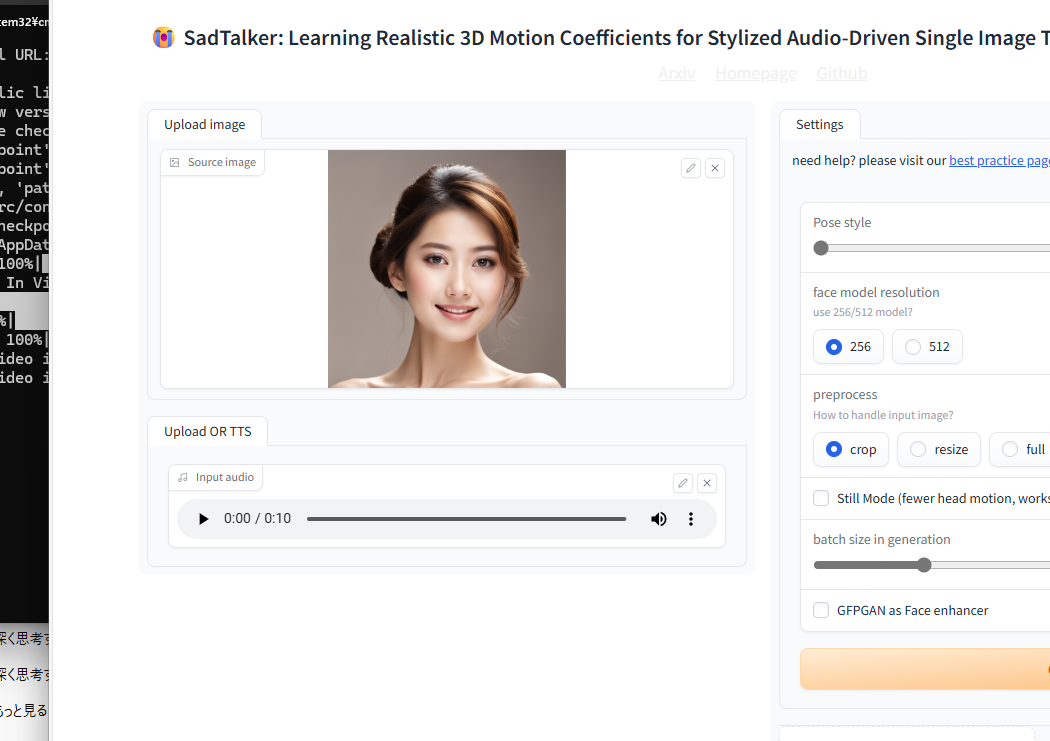The height and width of the screenshot is (741, 1050).
Task: Click the batch size slider handle
Action: pos(924,565)
